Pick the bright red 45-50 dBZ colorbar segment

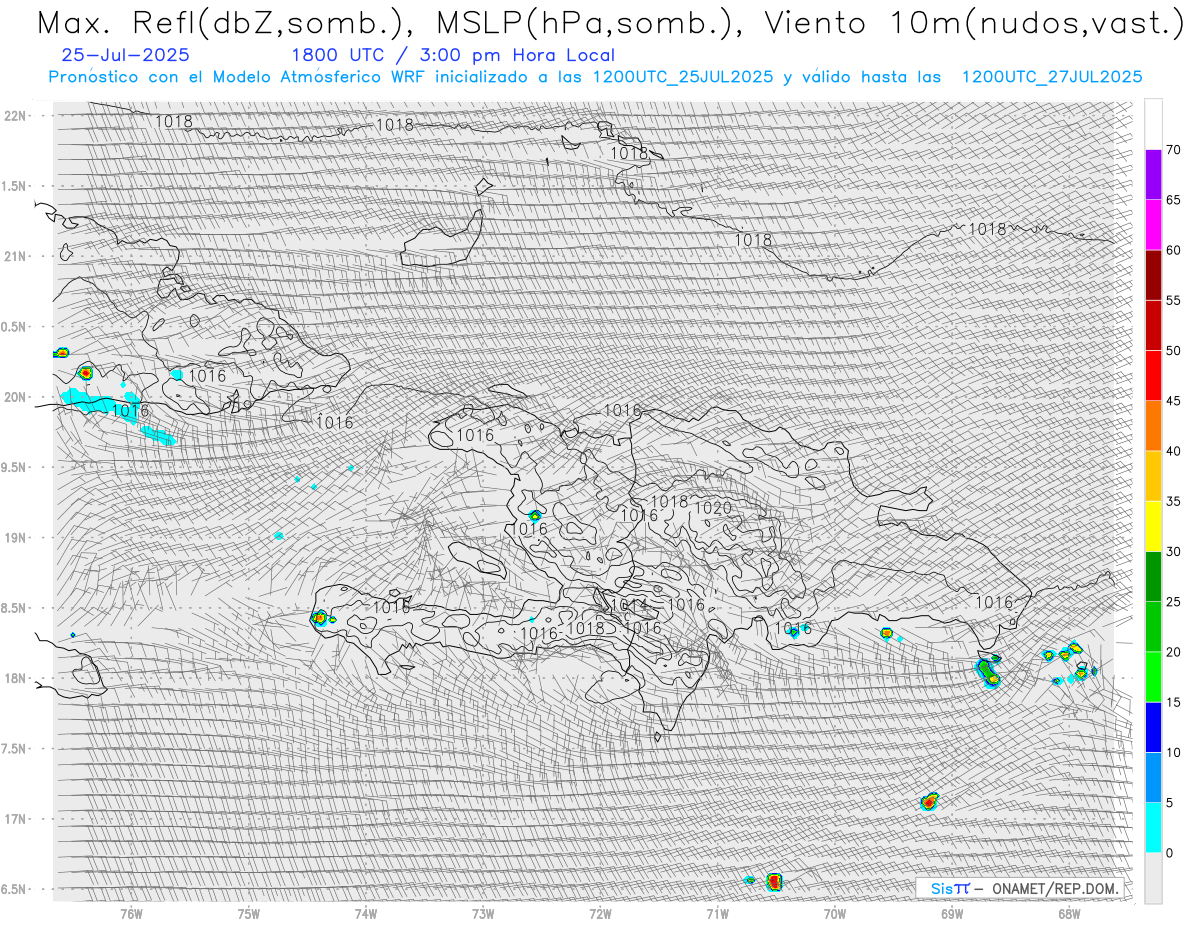click(1153, 376)
